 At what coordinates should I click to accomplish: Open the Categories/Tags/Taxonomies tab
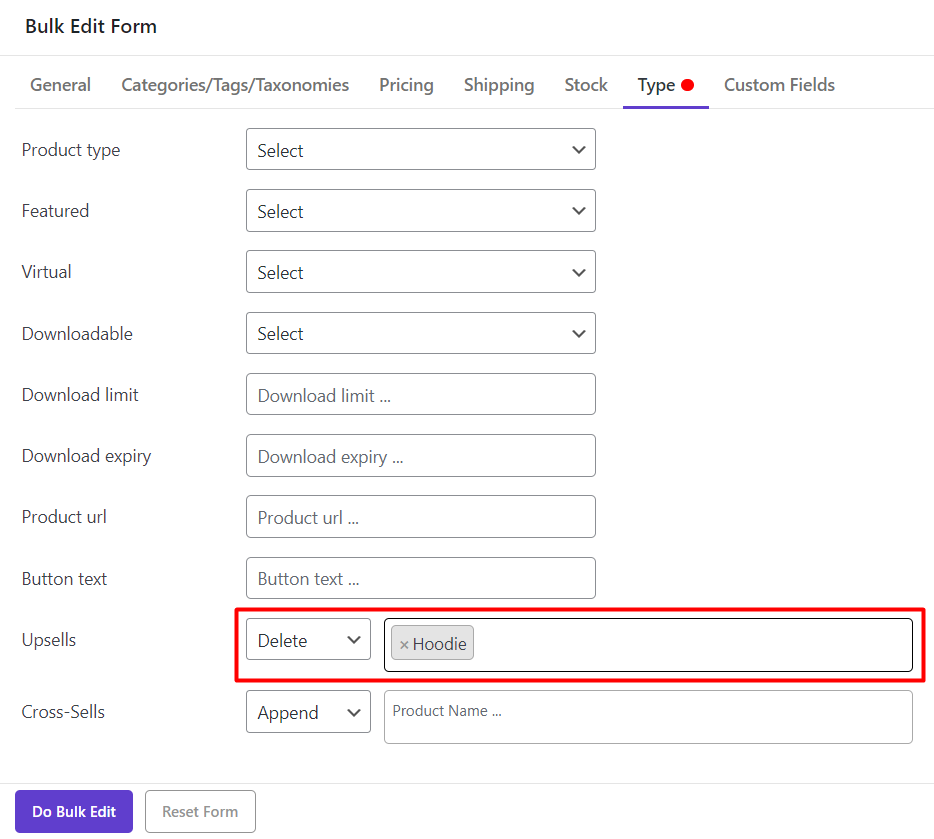[x=235, y=85]
